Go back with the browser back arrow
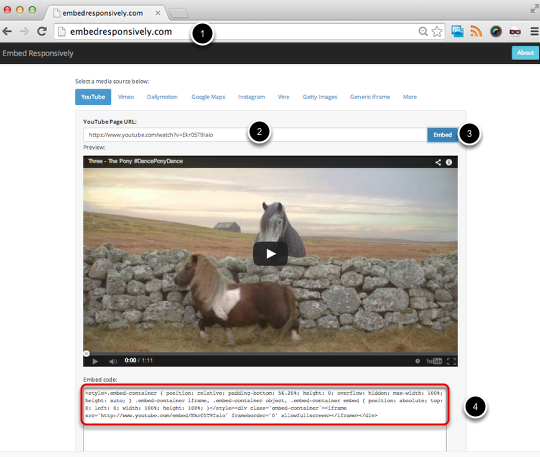This screenshot has height=457, width=540. pos(7,32)
